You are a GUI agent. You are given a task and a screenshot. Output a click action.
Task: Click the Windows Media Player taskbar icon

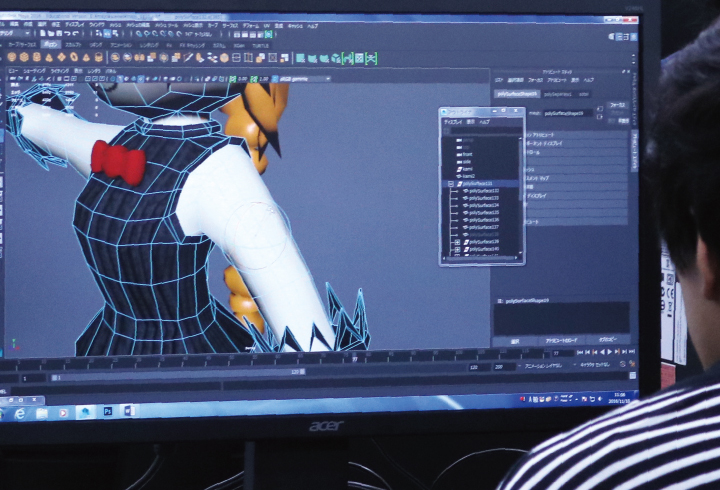[63, 413]
